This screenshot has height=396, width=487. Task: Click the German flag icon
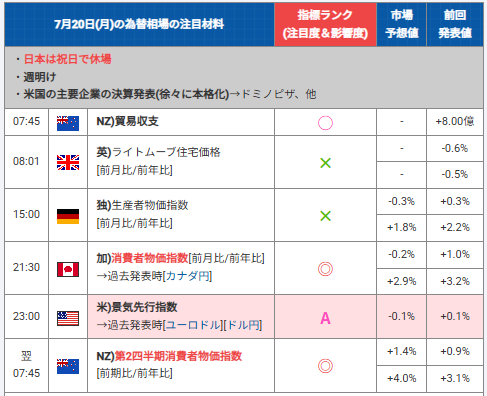(x=68, y=216)
